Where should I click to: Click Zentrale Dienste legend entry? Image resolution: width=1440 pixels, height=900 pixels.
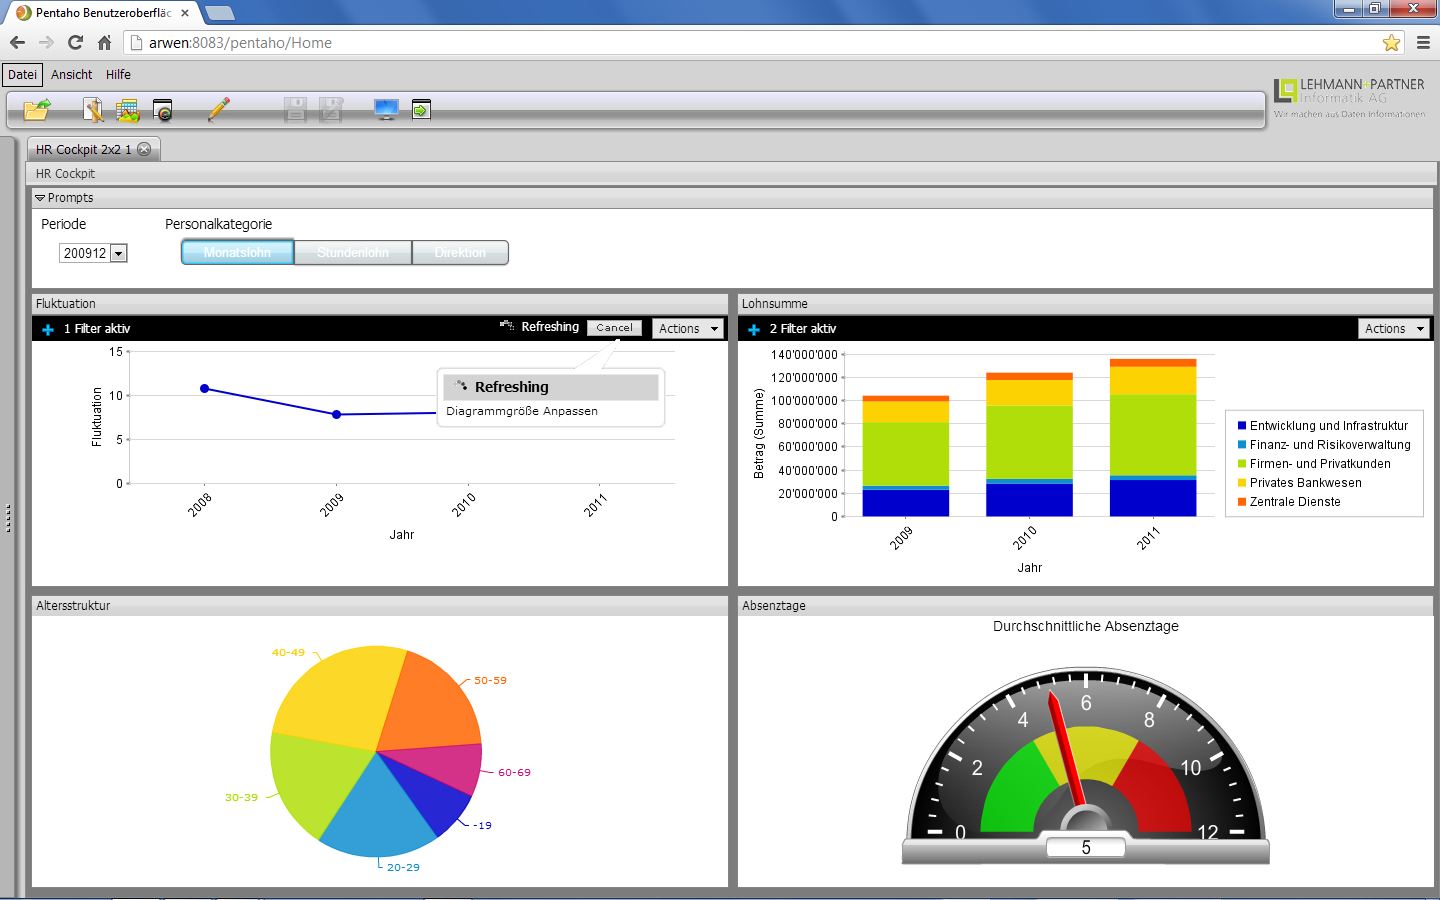[1289, 502]
